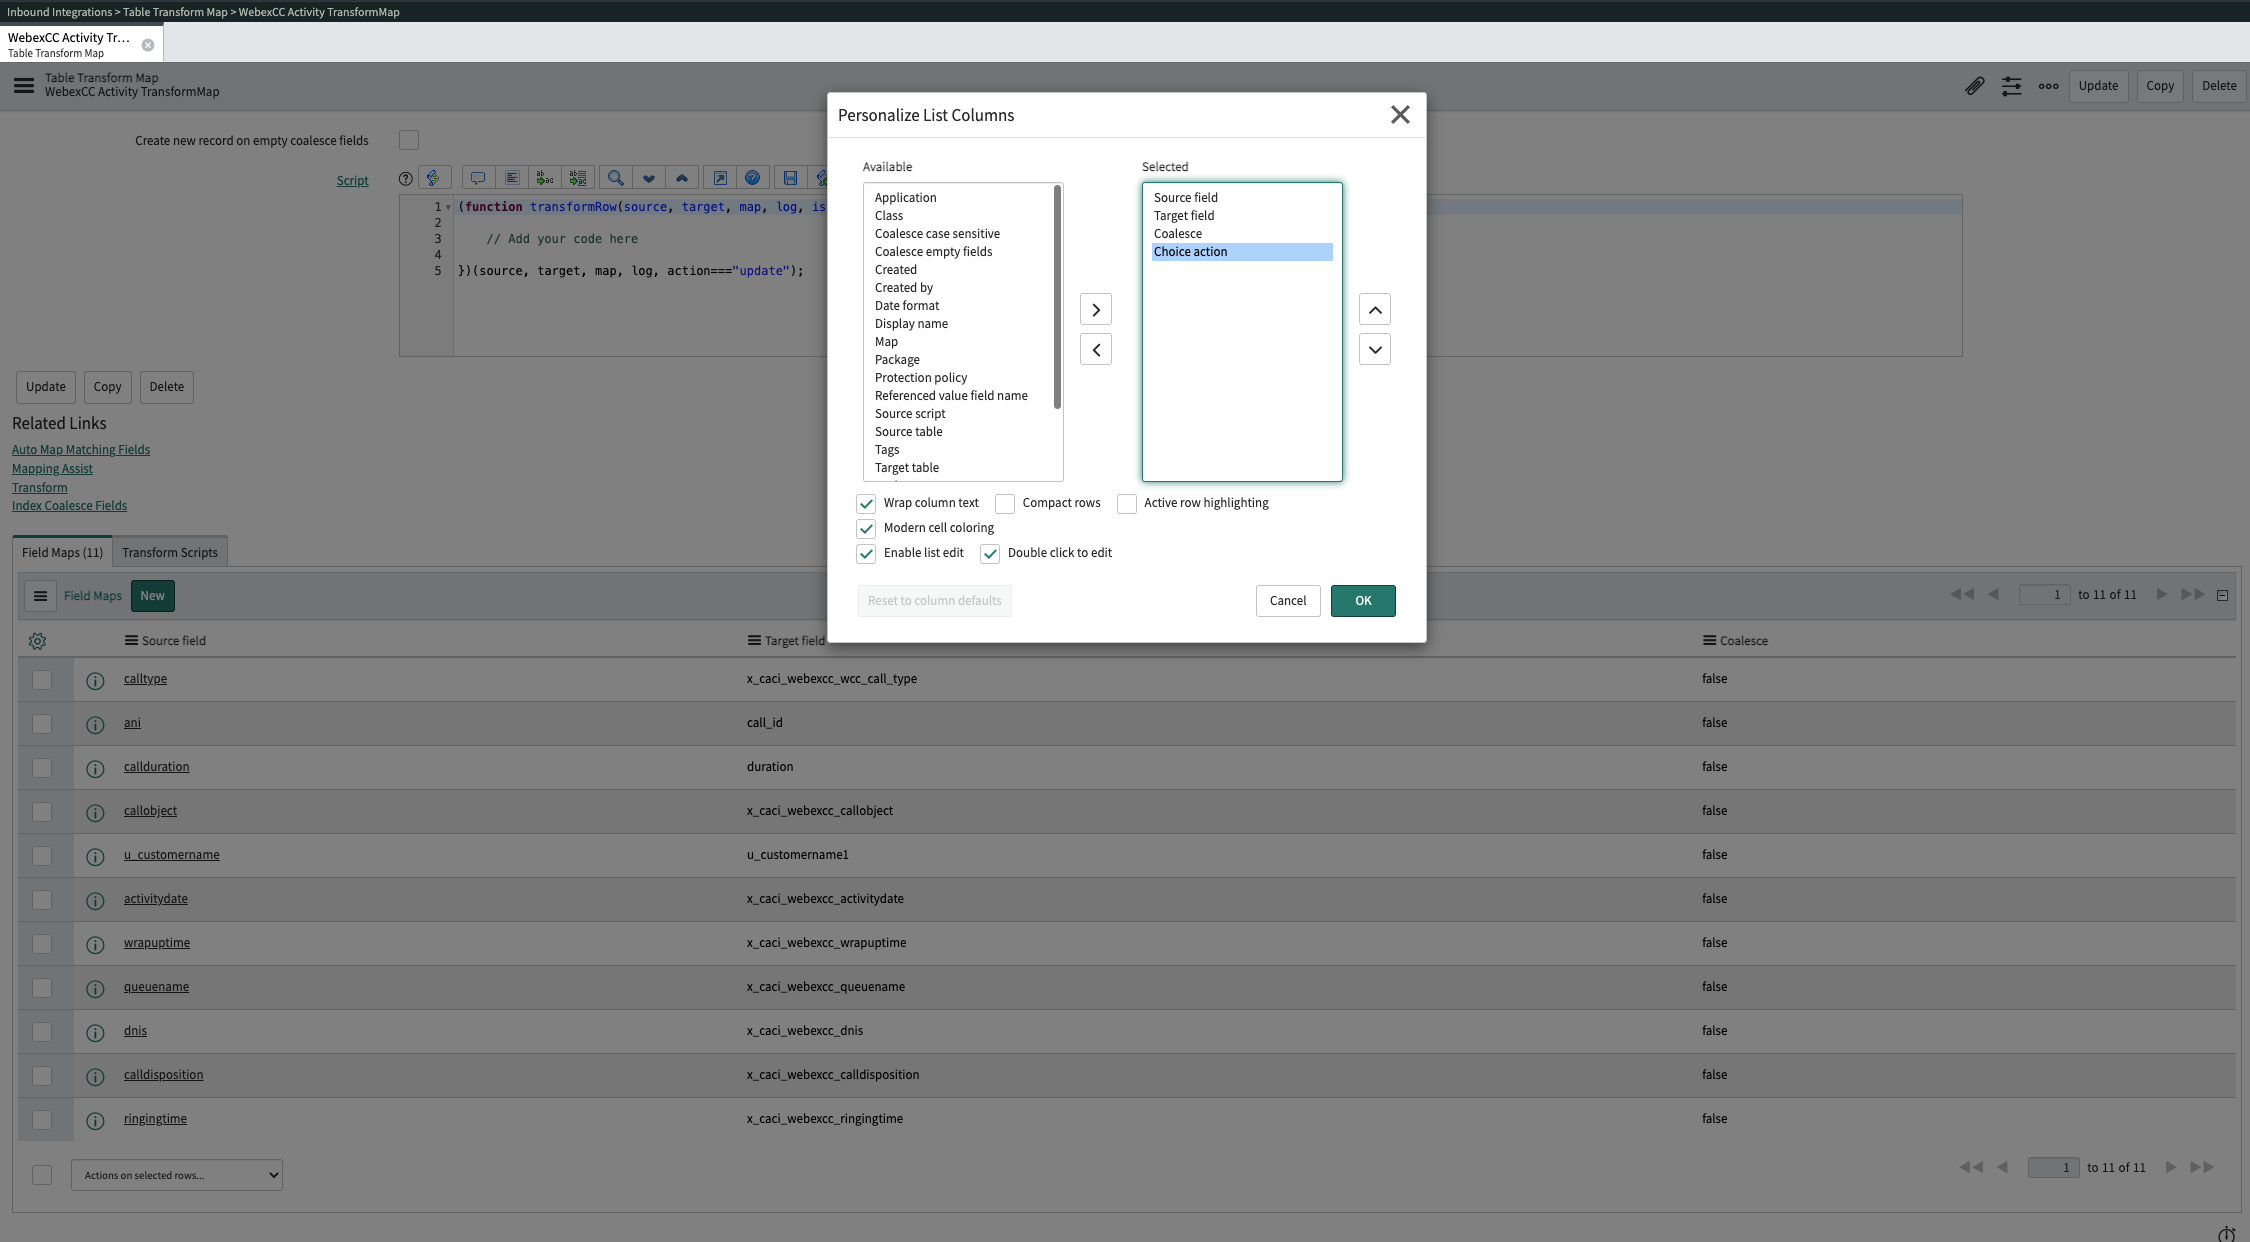This screenshot has height=1242, width=2250.
Task: Toggle Modern cell coloring checkbox
Action: pos(866,528)
